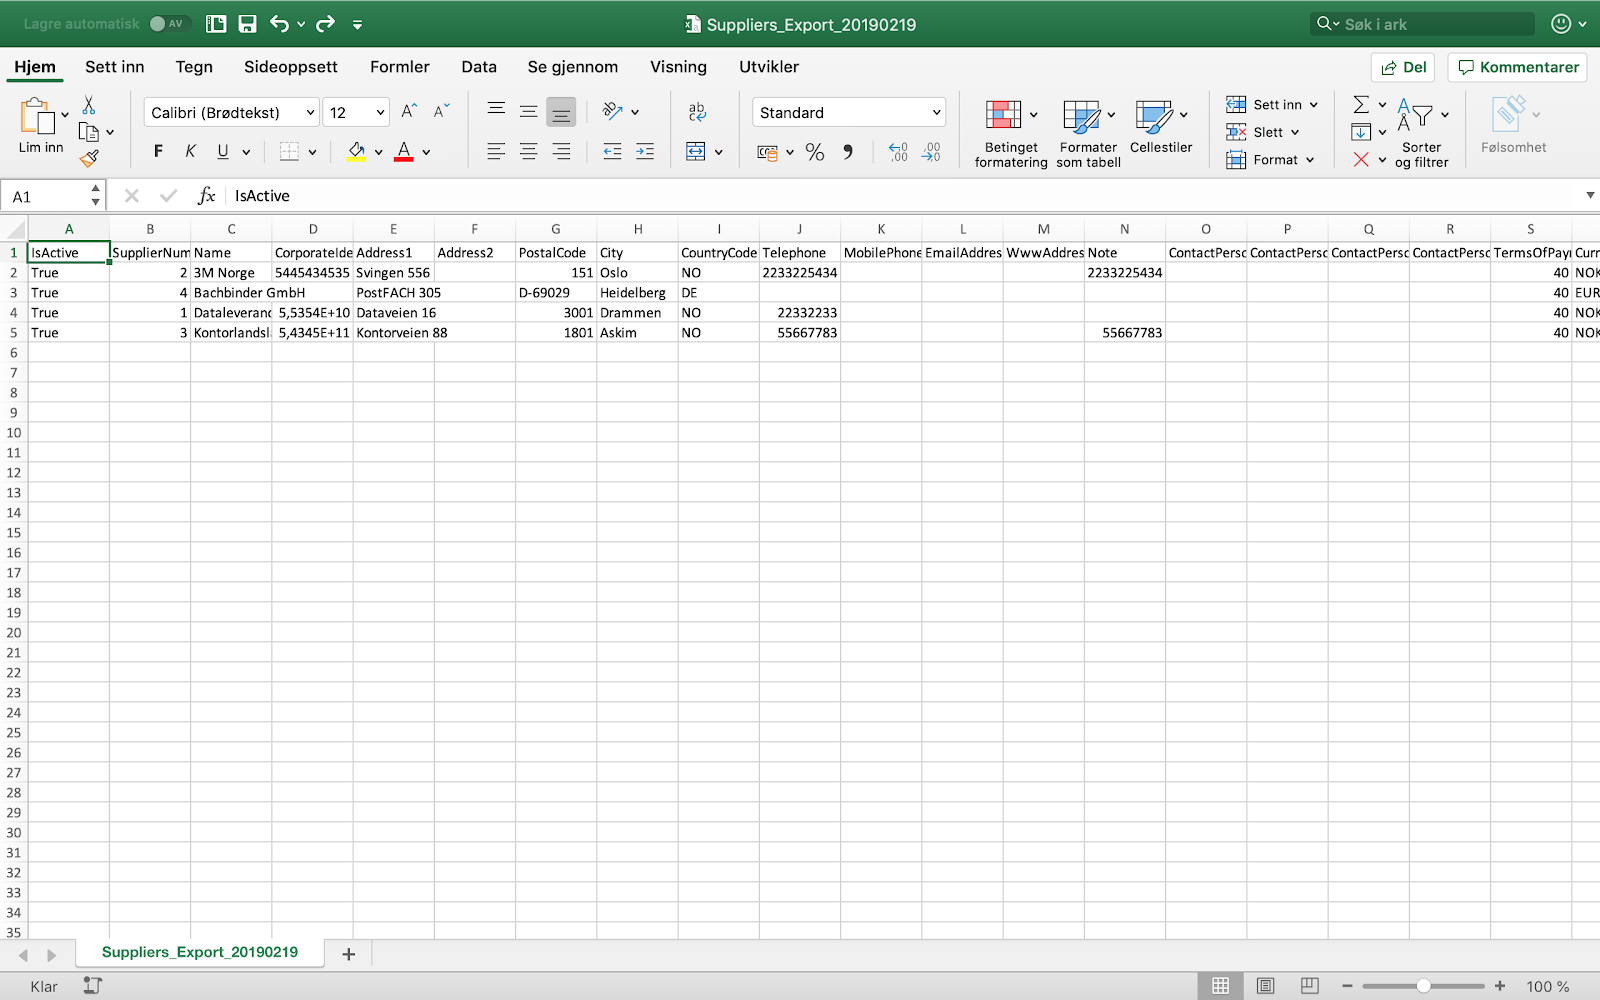Toggle bottom vertical alignment
Image resolution: width=1600 pixels, height=1000 pixels.
561,112
